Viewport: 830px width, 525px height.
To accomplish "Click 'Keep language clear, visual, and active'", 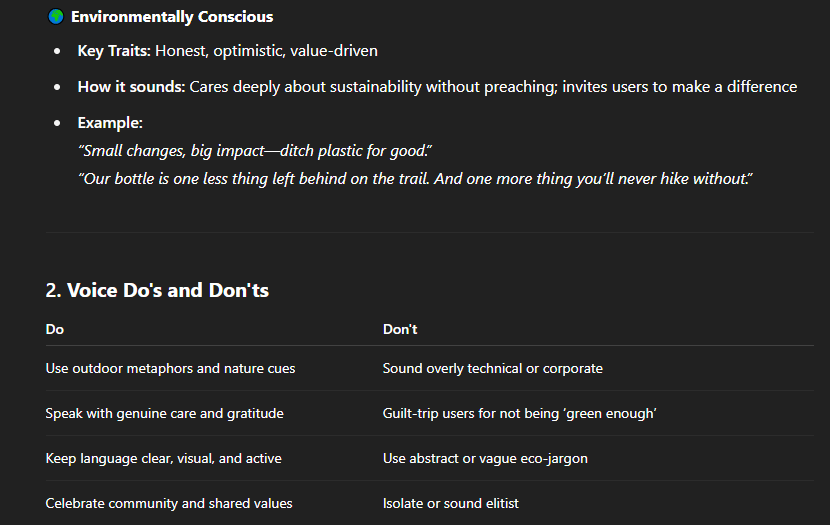I will [164, 458].
